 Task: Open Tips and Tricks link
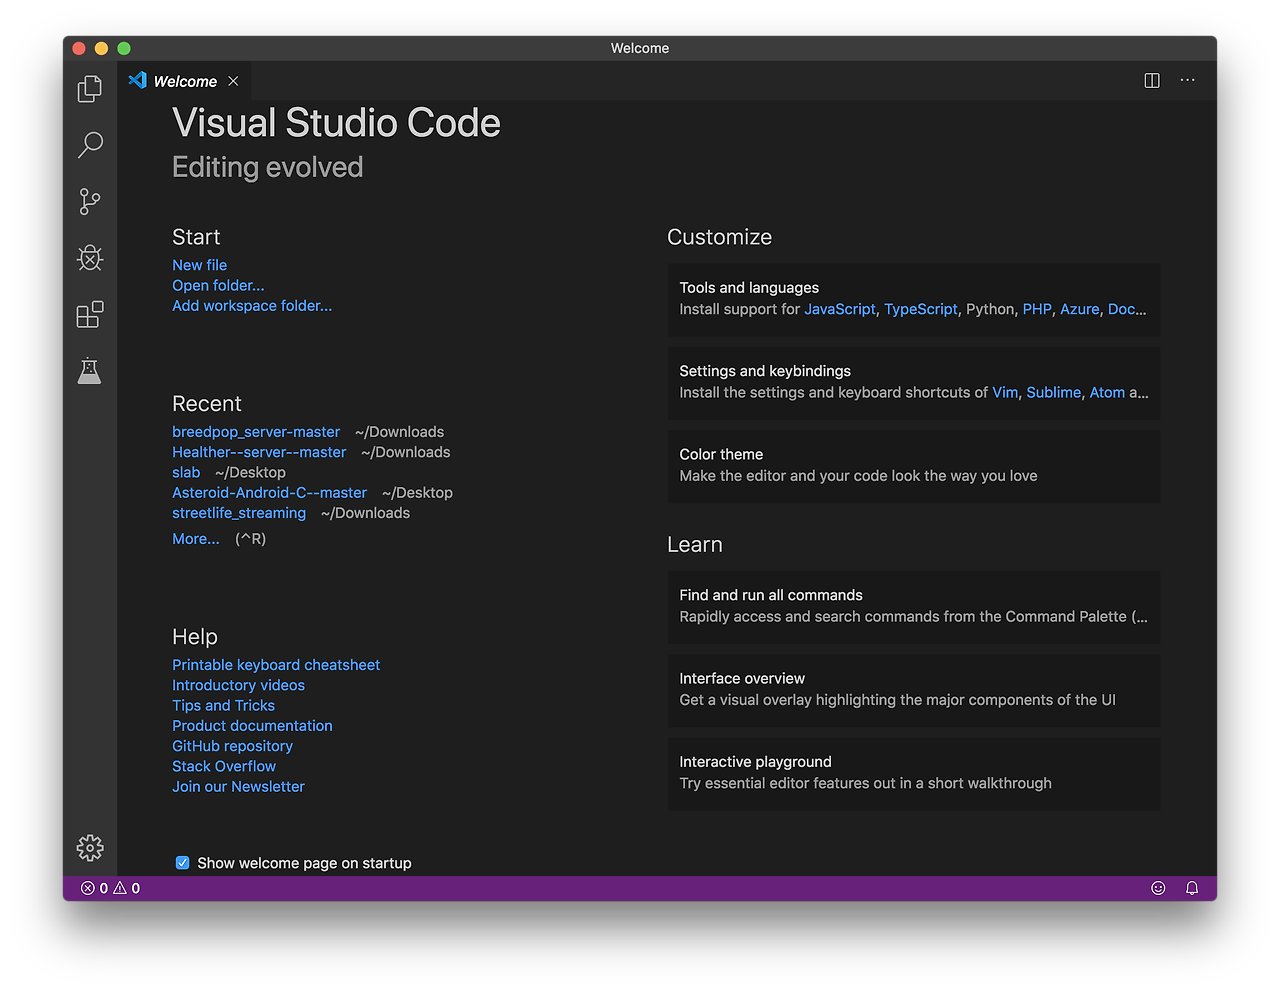223,706
